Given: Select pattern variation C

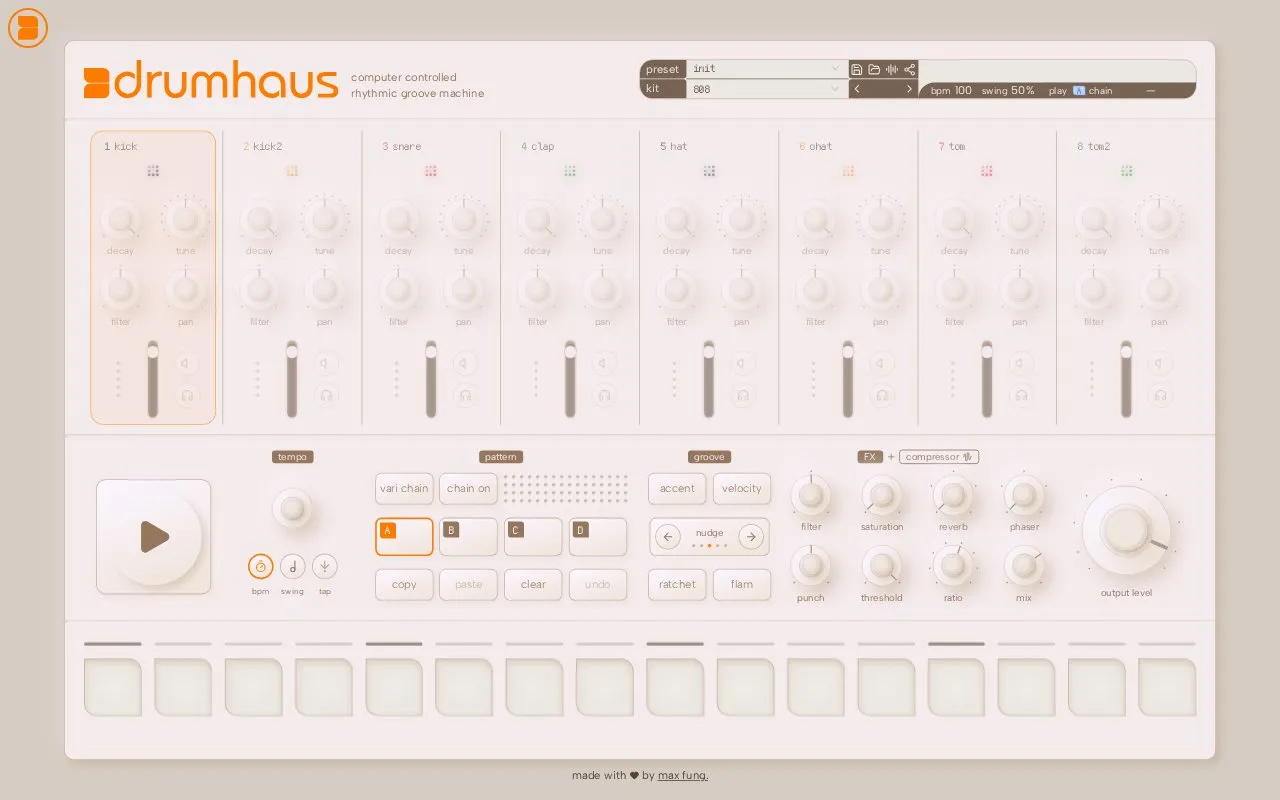Looking at the screenshot, I should (x=533, y=537).
